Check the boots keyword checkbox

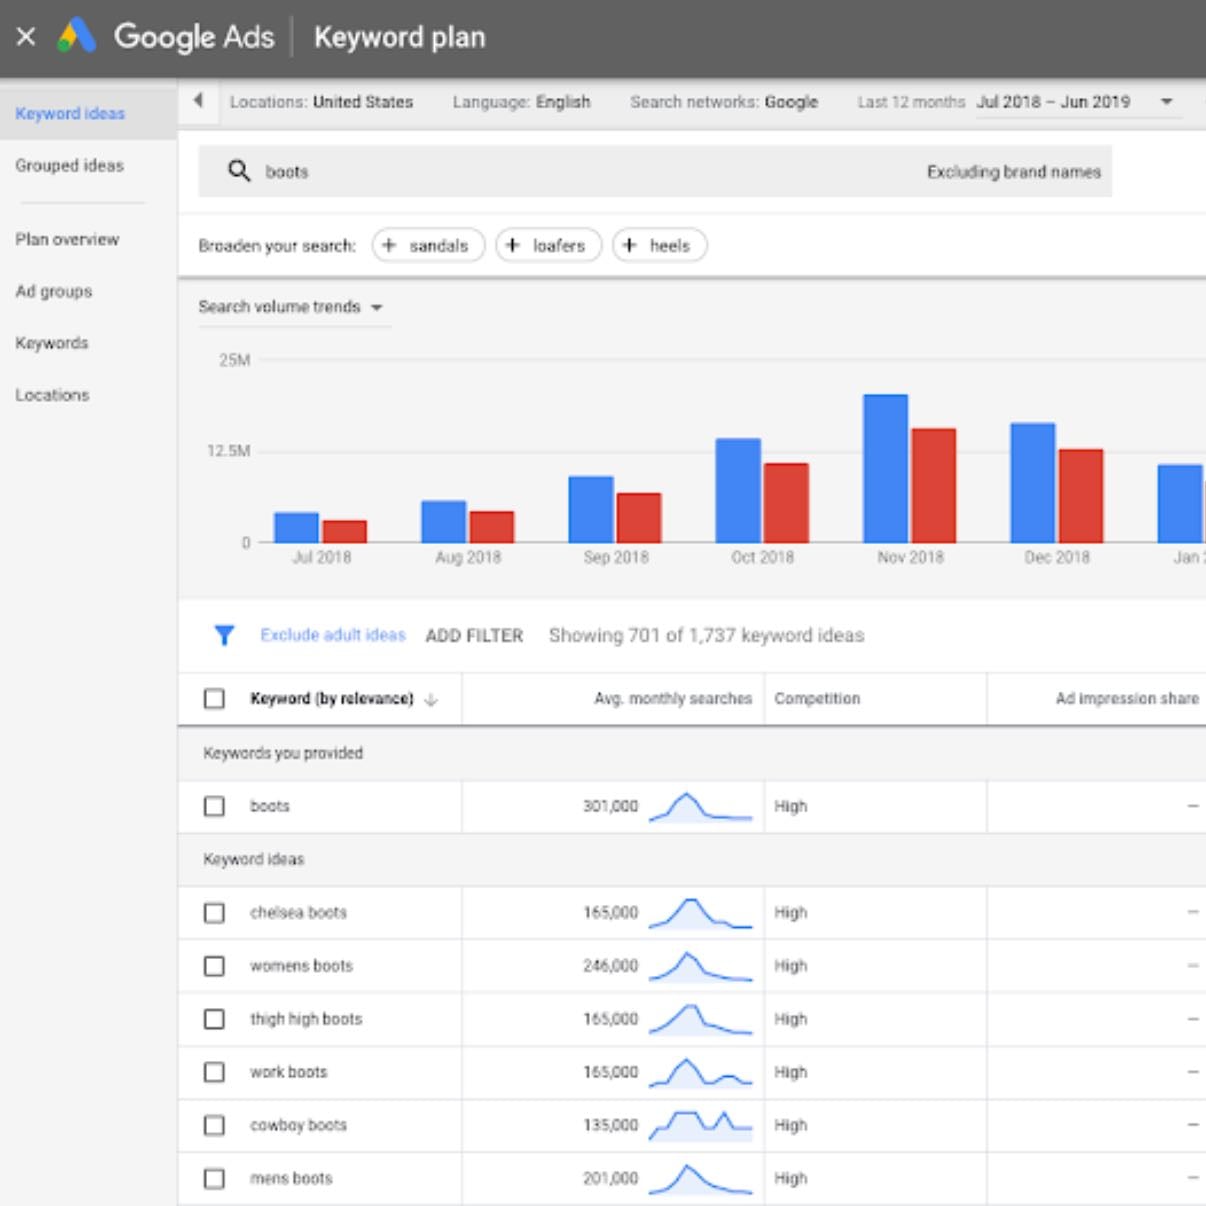(x=214, y=806)
